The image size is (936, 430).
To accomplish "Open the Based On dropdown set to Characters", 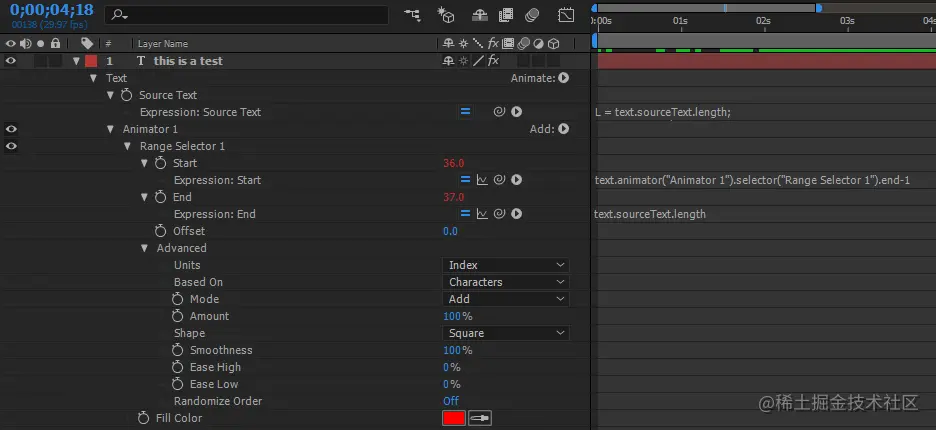I will click(x=506, y=282).
